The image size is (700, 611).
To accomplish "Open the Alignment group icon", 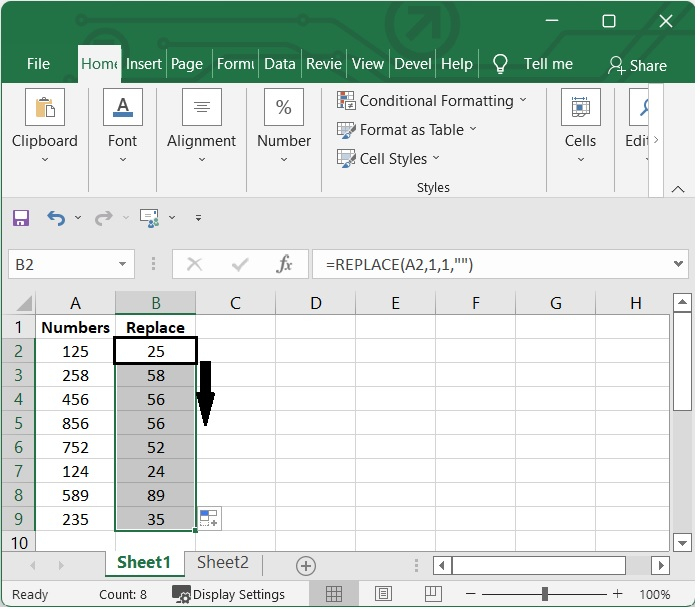I will [x=202, y=107].
